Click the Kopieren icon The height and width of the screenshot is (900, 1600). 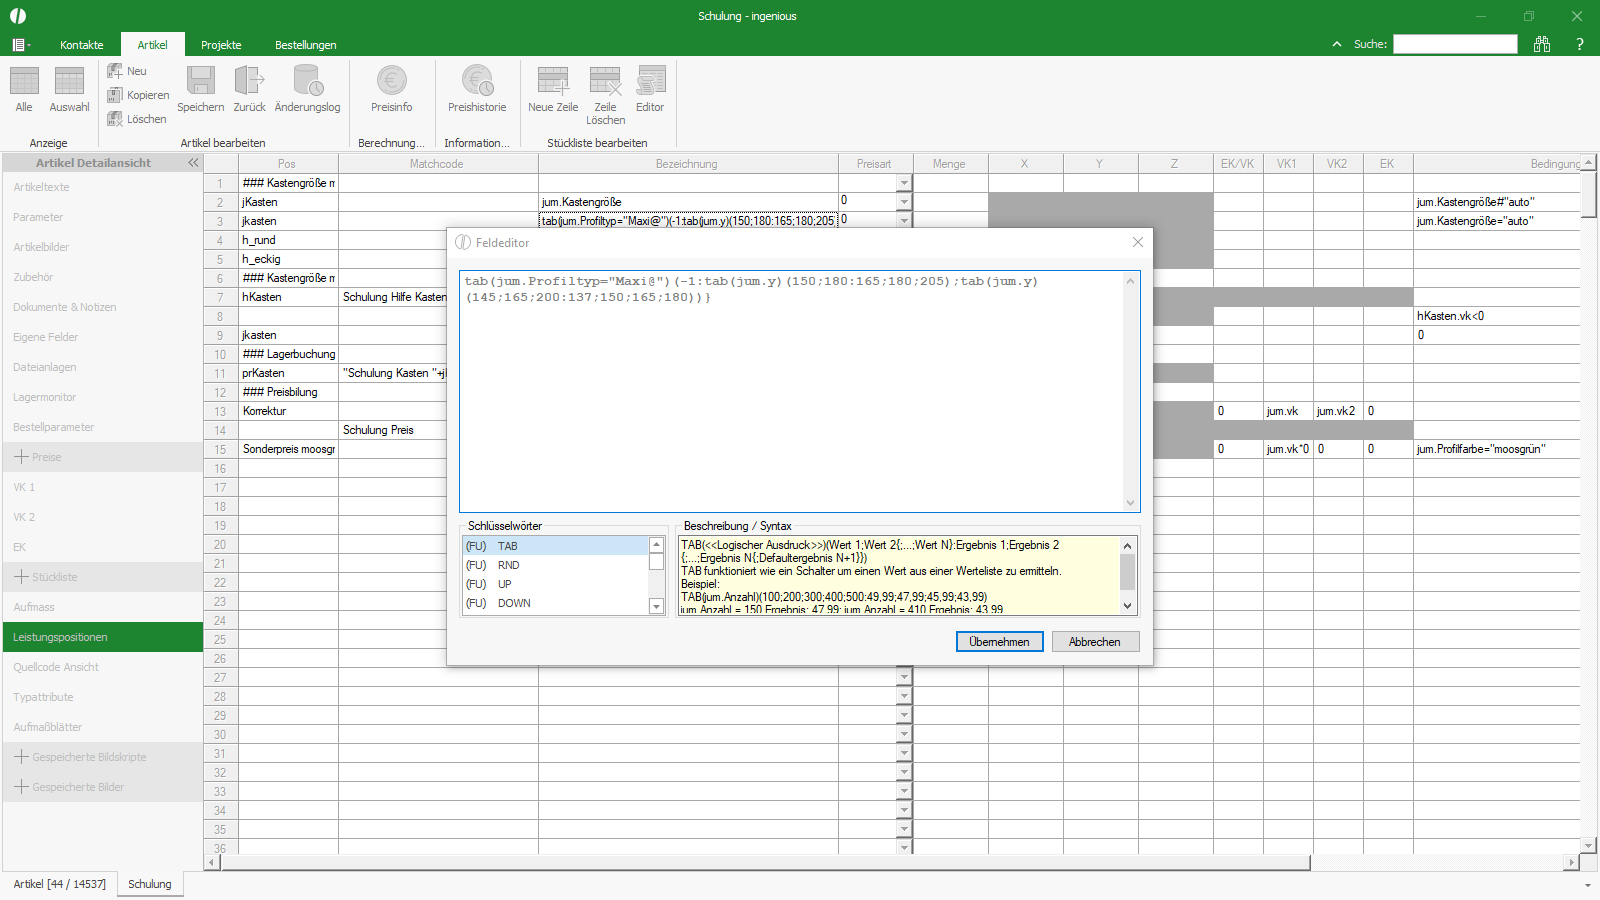(x=115, y=95)
